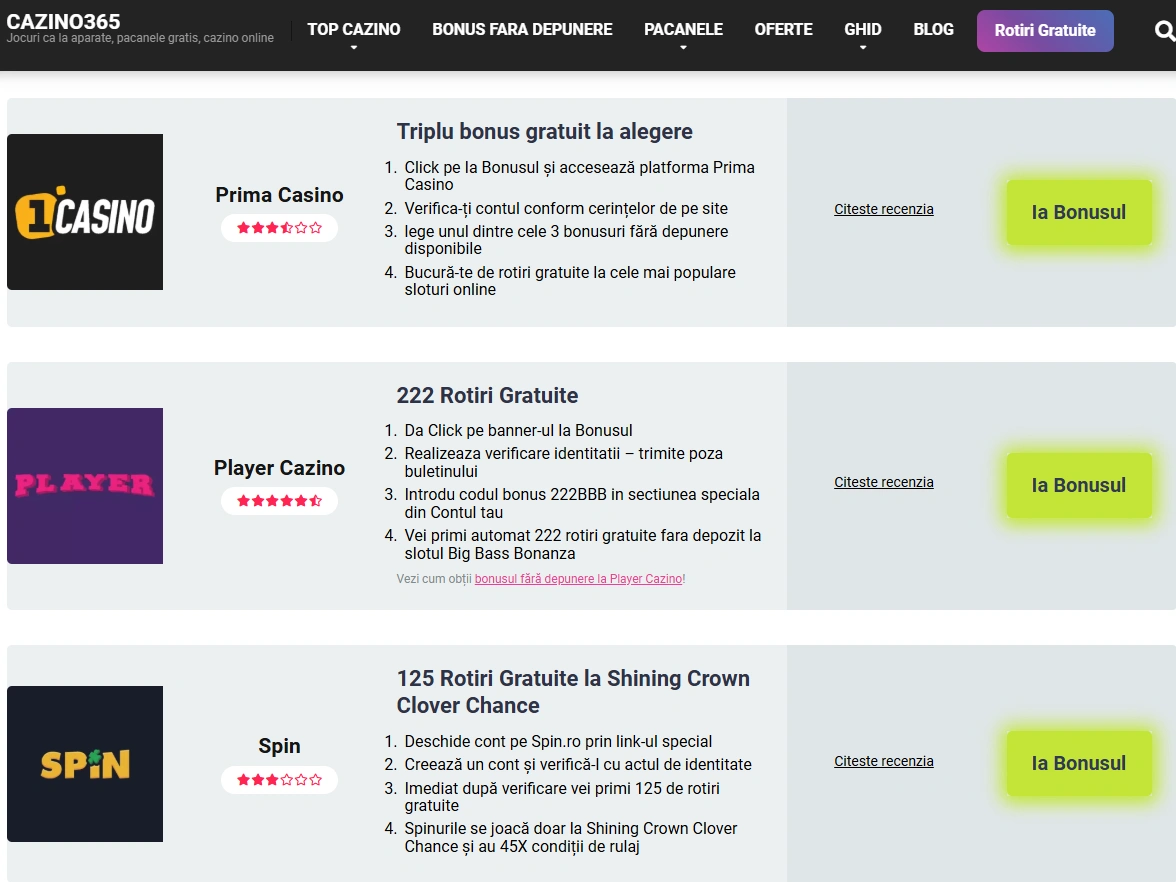Open Citeste recenzia for Prima Casino

884,209
